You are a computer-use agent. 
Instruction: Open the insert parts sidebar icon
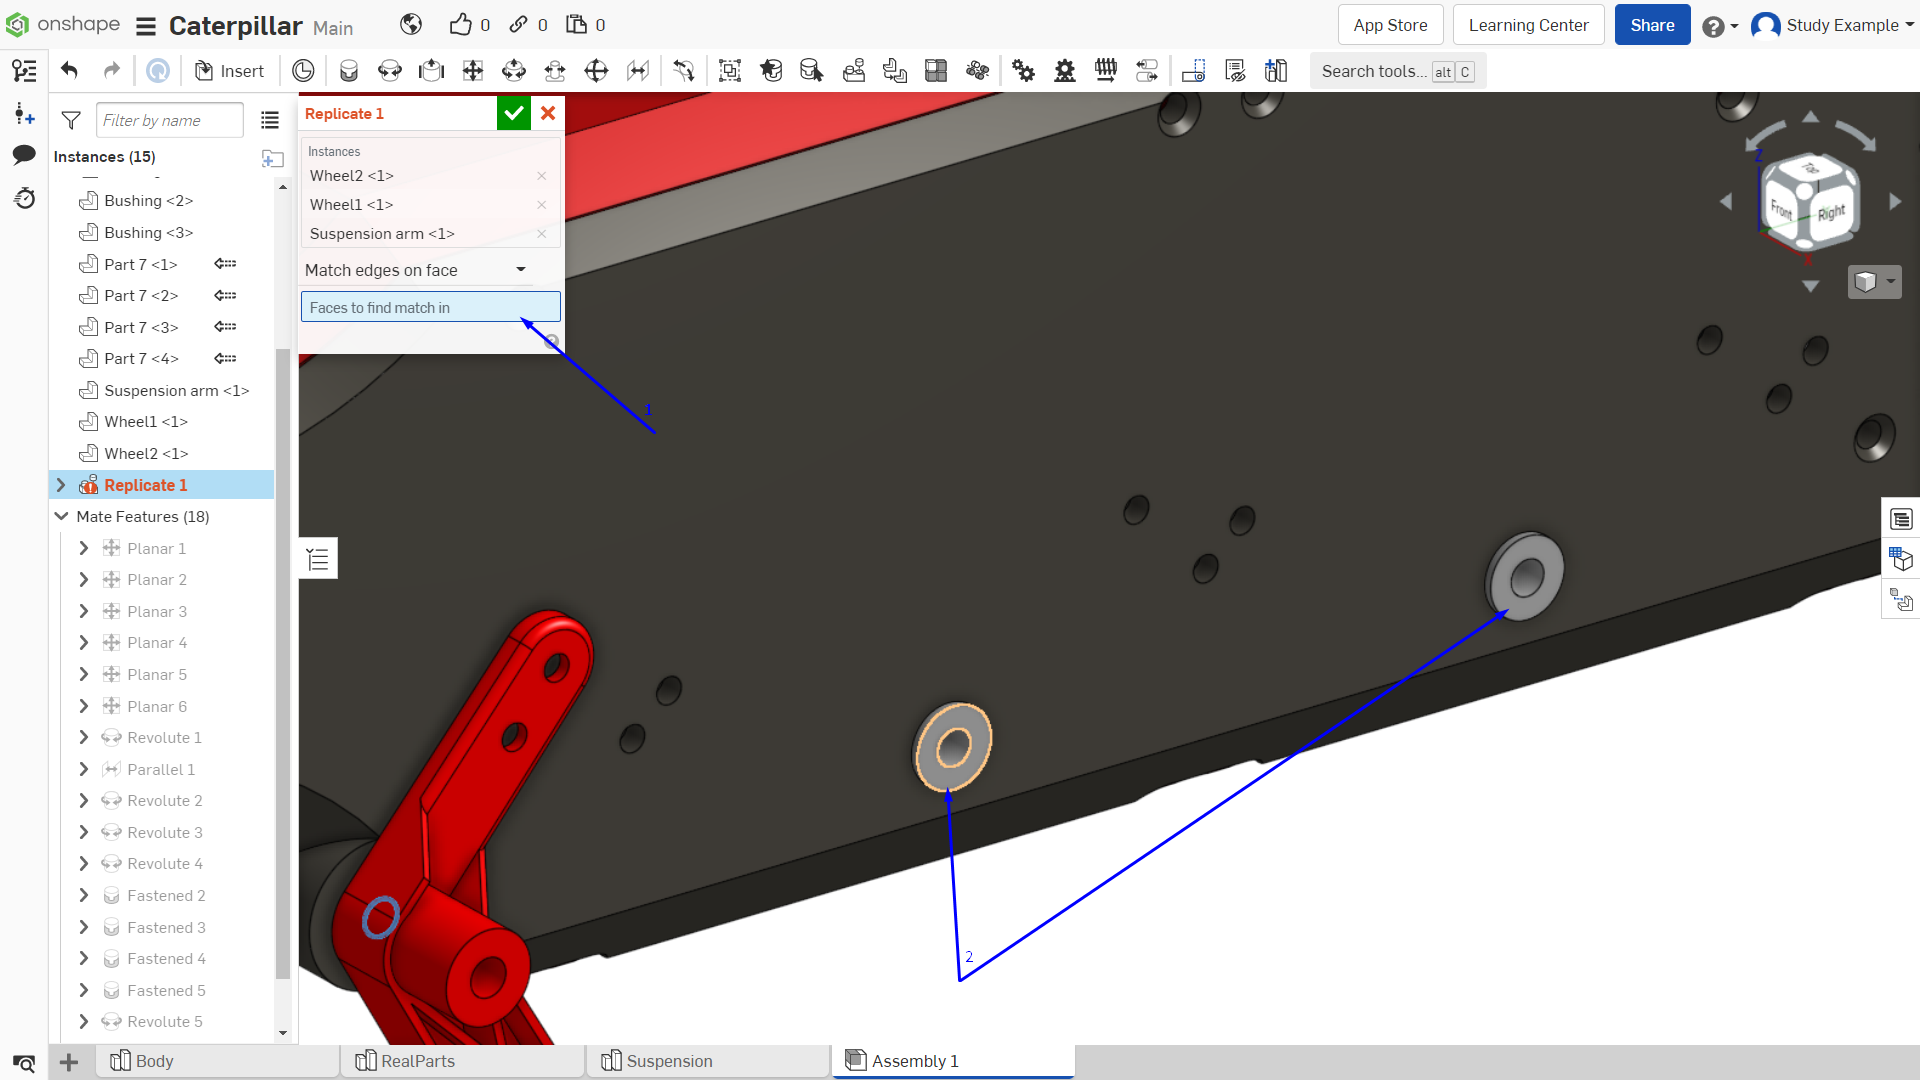24,113
